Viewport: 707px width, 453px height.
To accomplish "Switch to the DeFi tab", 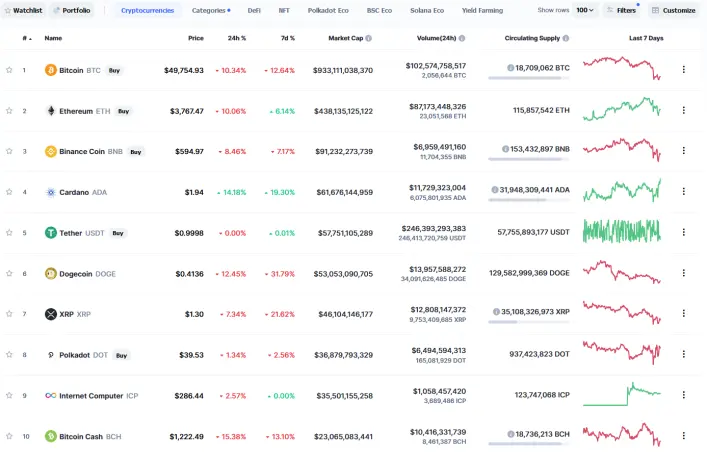I will coord(254,10).
